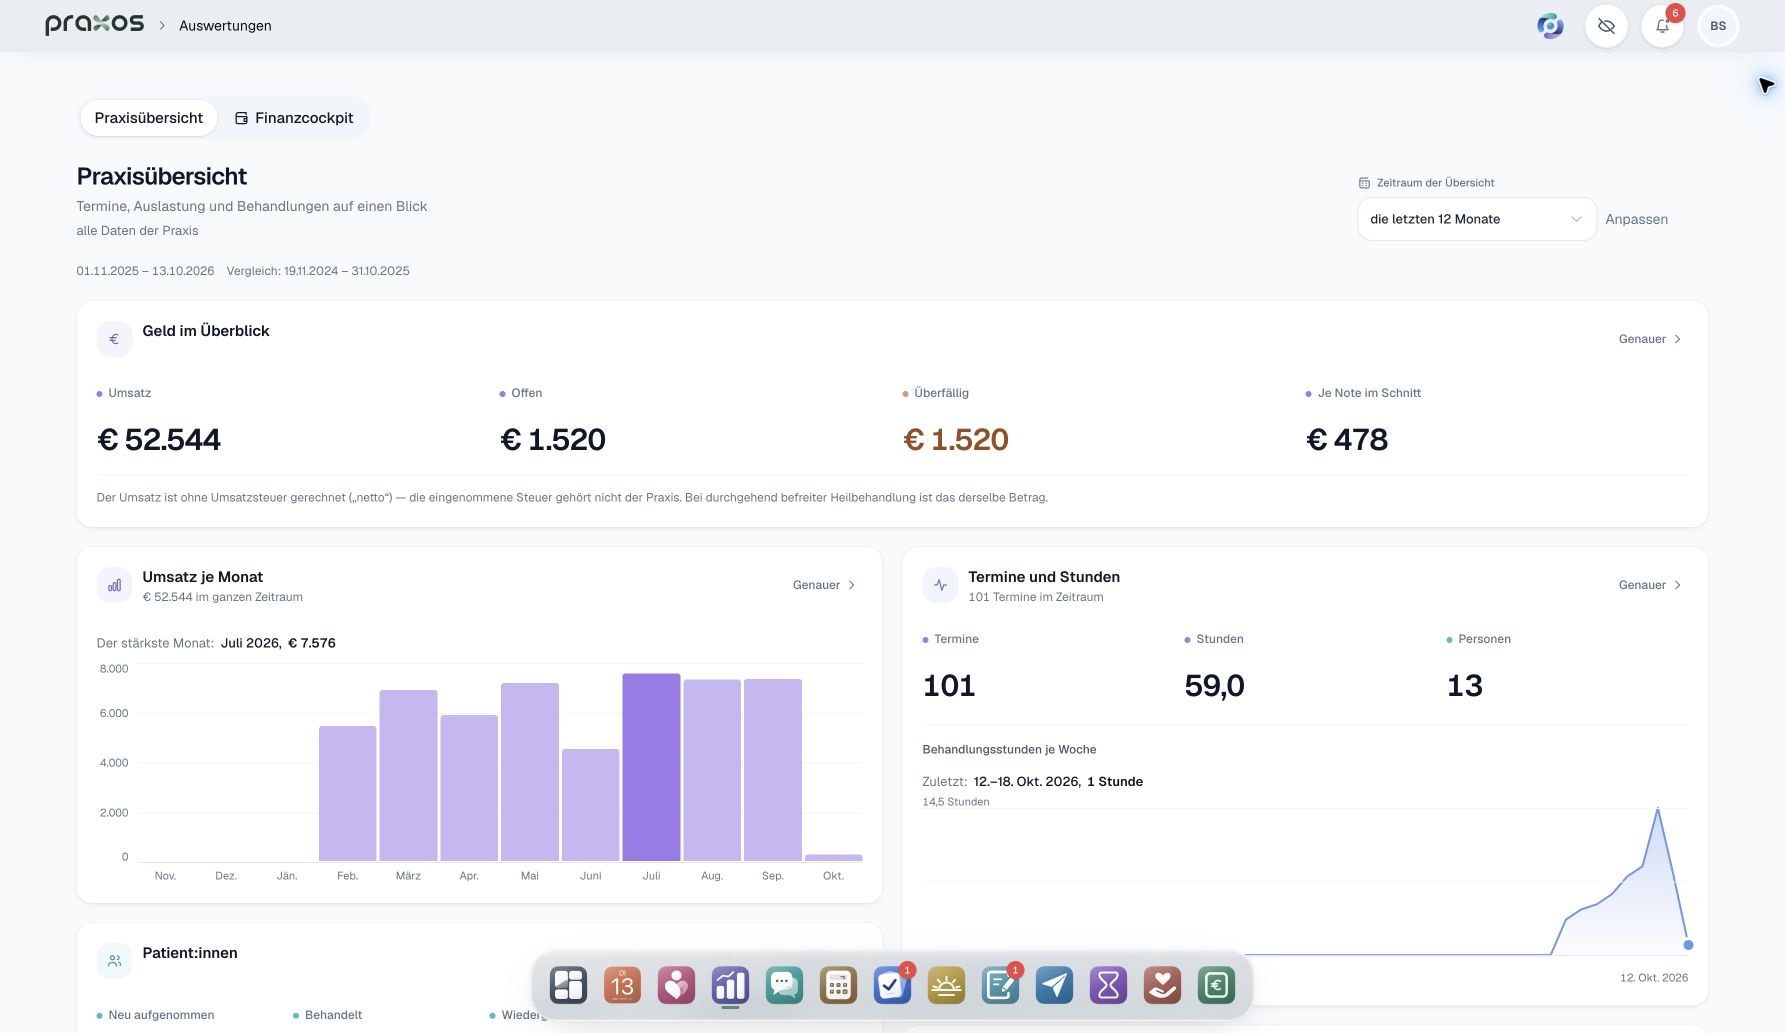1785x1033 pixels.
Task: Open Genauer in Umsatz je Monat card
Action: click(x=824, y=585)
